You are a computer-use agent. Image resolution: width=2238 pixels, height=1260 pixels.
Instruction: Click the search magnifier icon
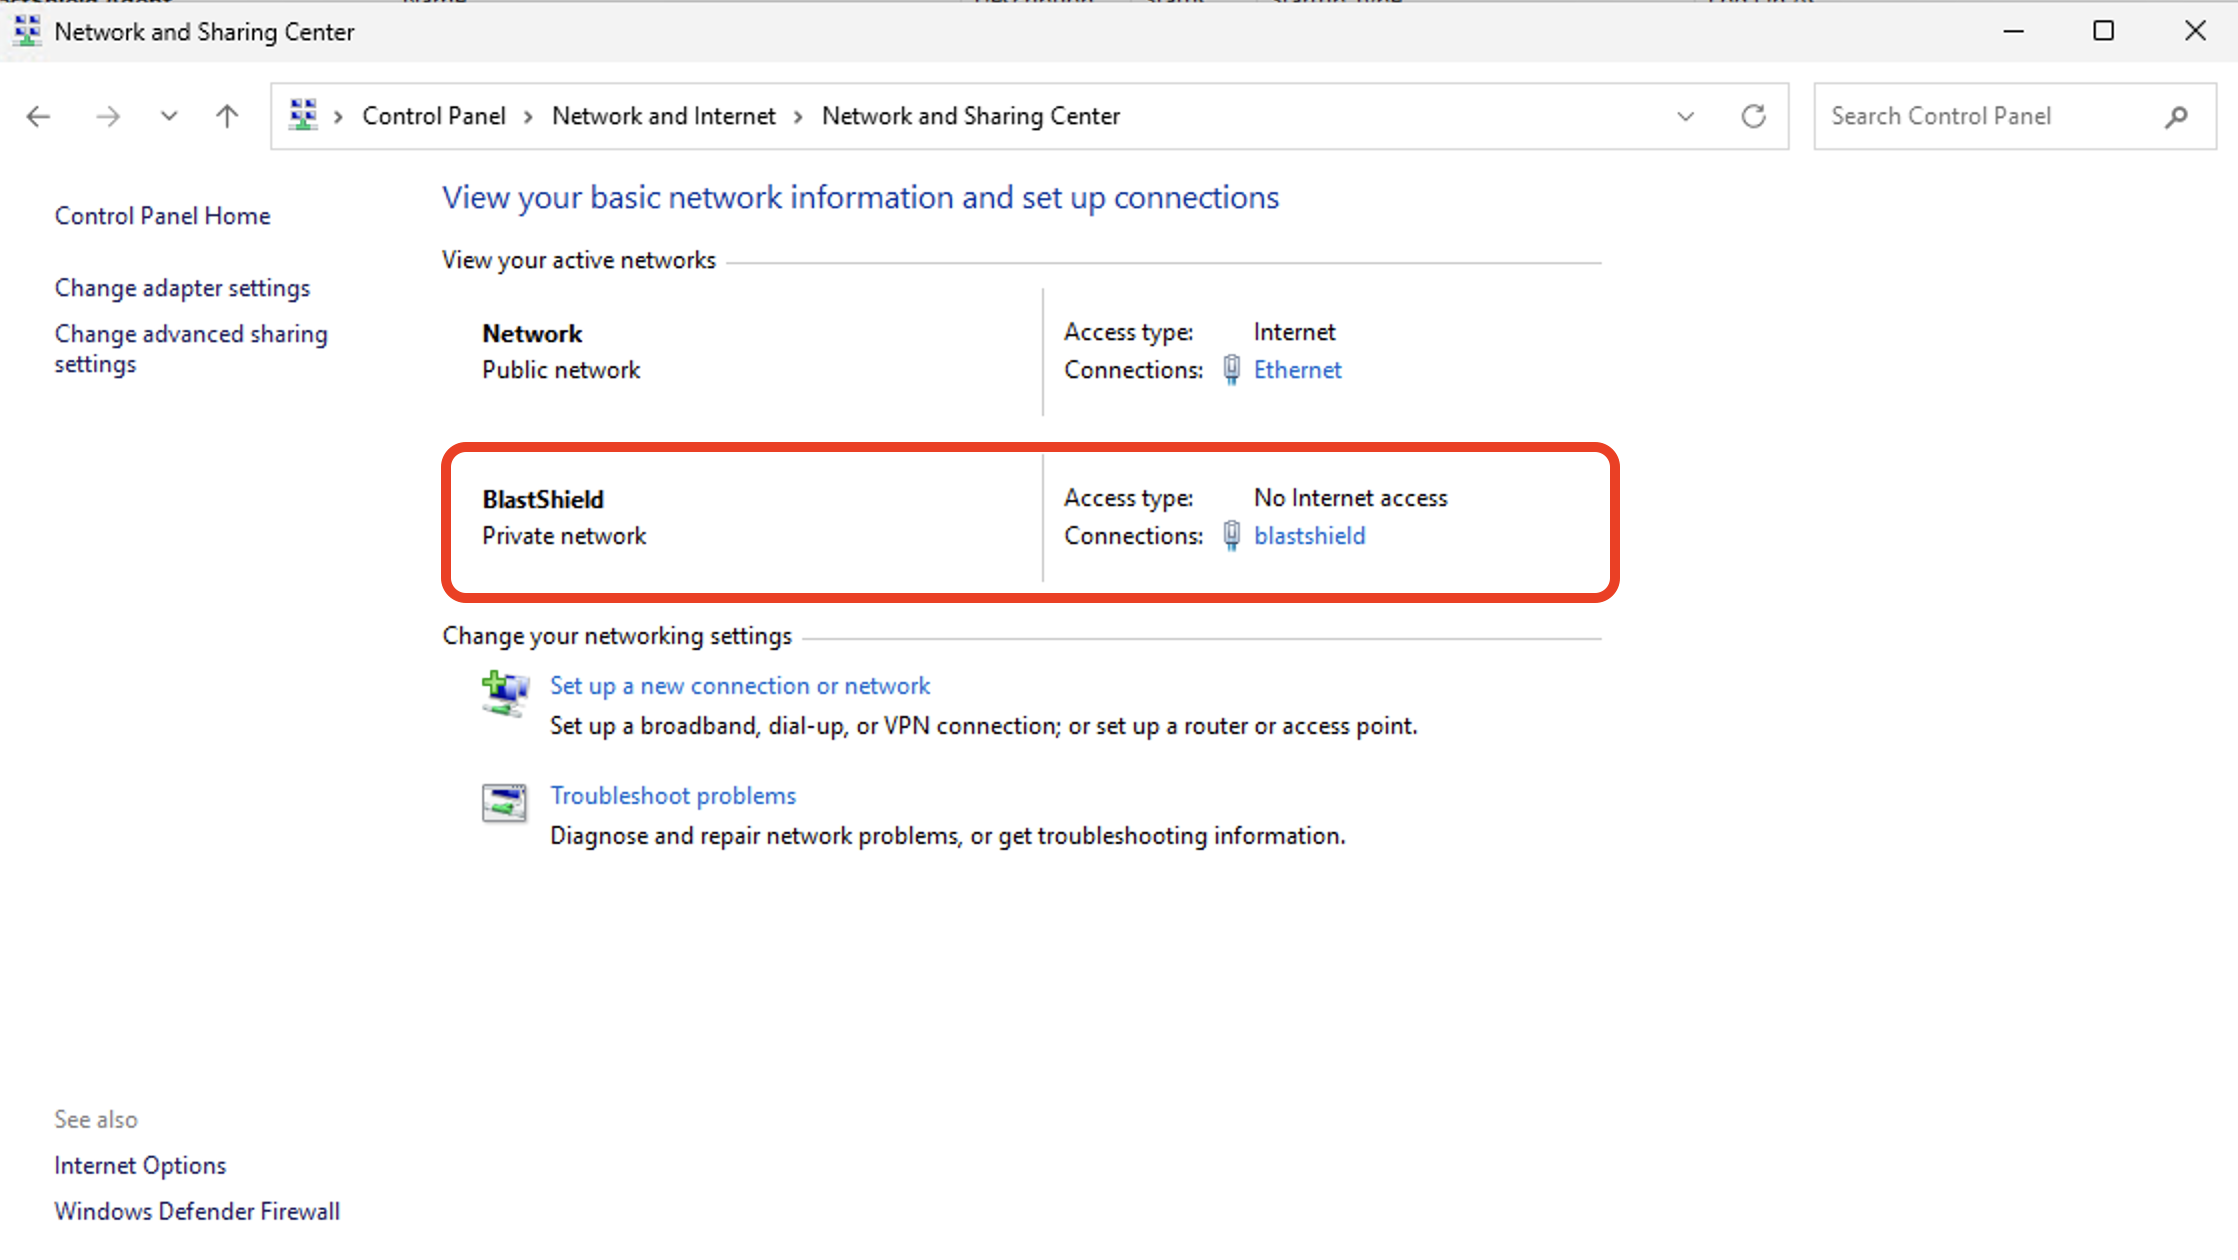[2176, 117]
